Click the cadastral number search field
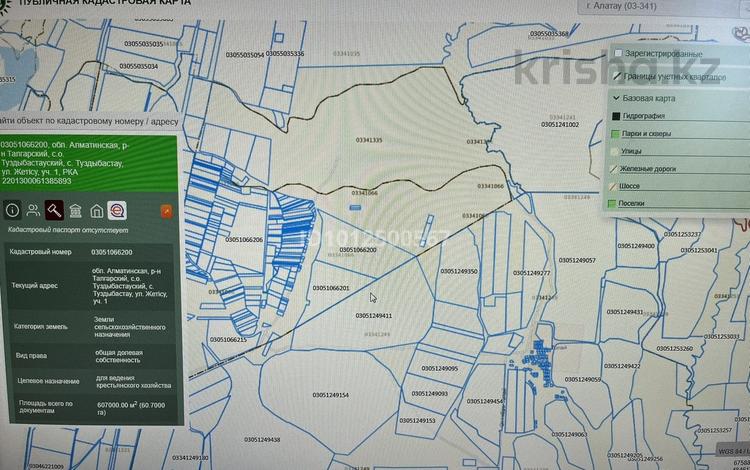The width and height of the screenshot is (750, 470). click(90, 121)
